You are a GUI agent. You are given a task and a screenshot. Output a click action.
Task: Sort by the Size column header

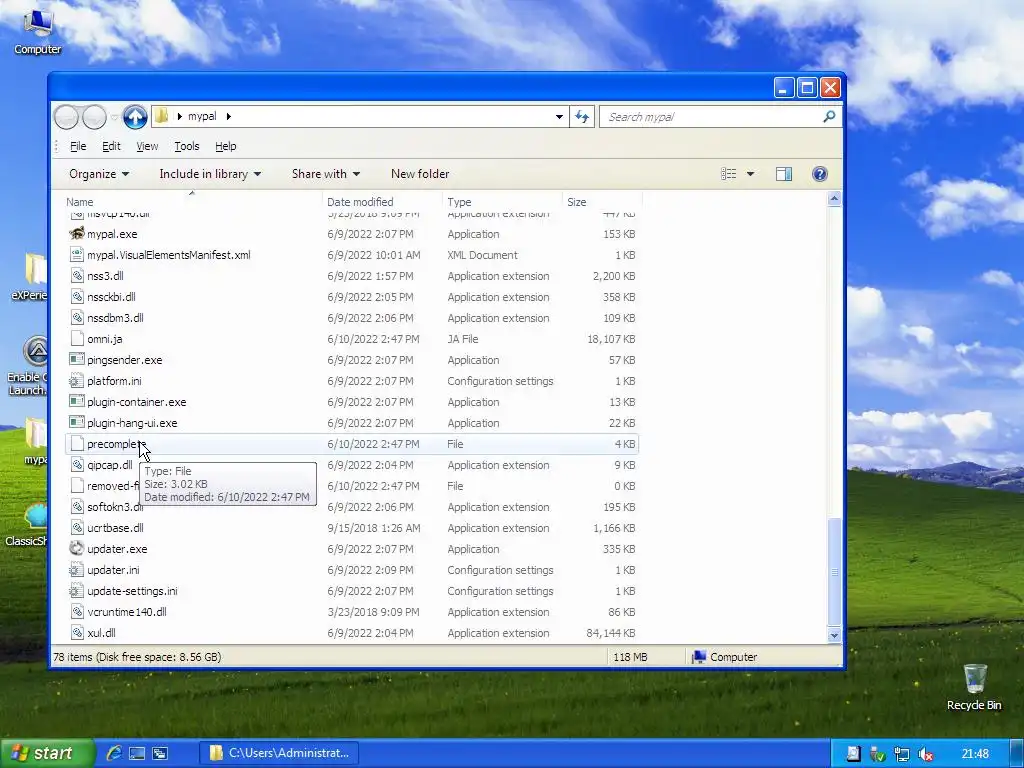coord(602,202)
